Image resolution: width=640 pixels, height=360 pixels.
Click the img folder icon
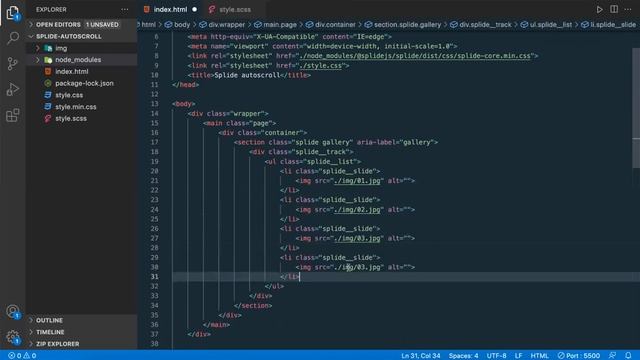coord(48,48)
